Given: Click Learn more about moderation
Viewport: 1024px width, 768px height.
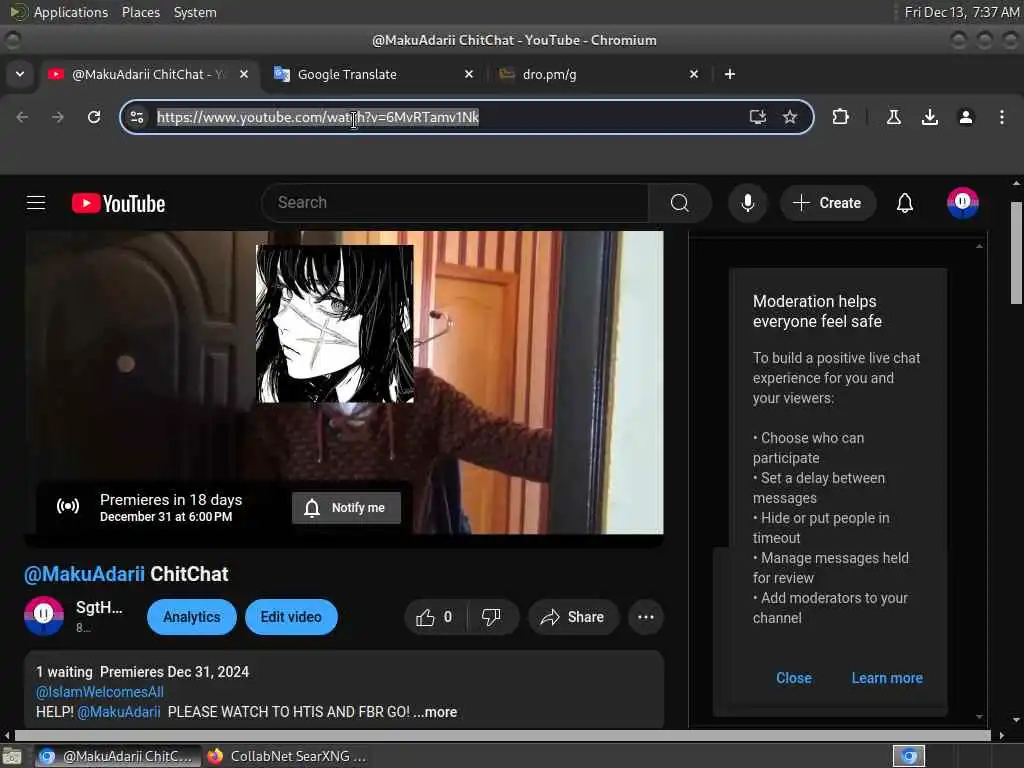Looking at the screenshot, I should 887,678.
